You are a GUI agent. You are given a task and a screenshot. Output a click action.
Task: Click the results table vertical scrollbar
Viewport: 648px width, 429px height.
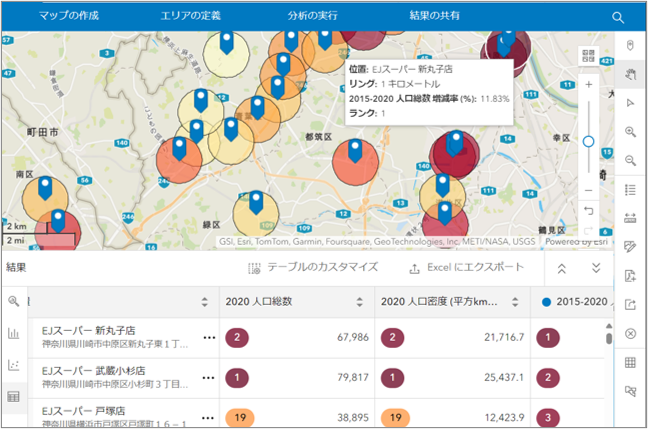pos(608,338)
